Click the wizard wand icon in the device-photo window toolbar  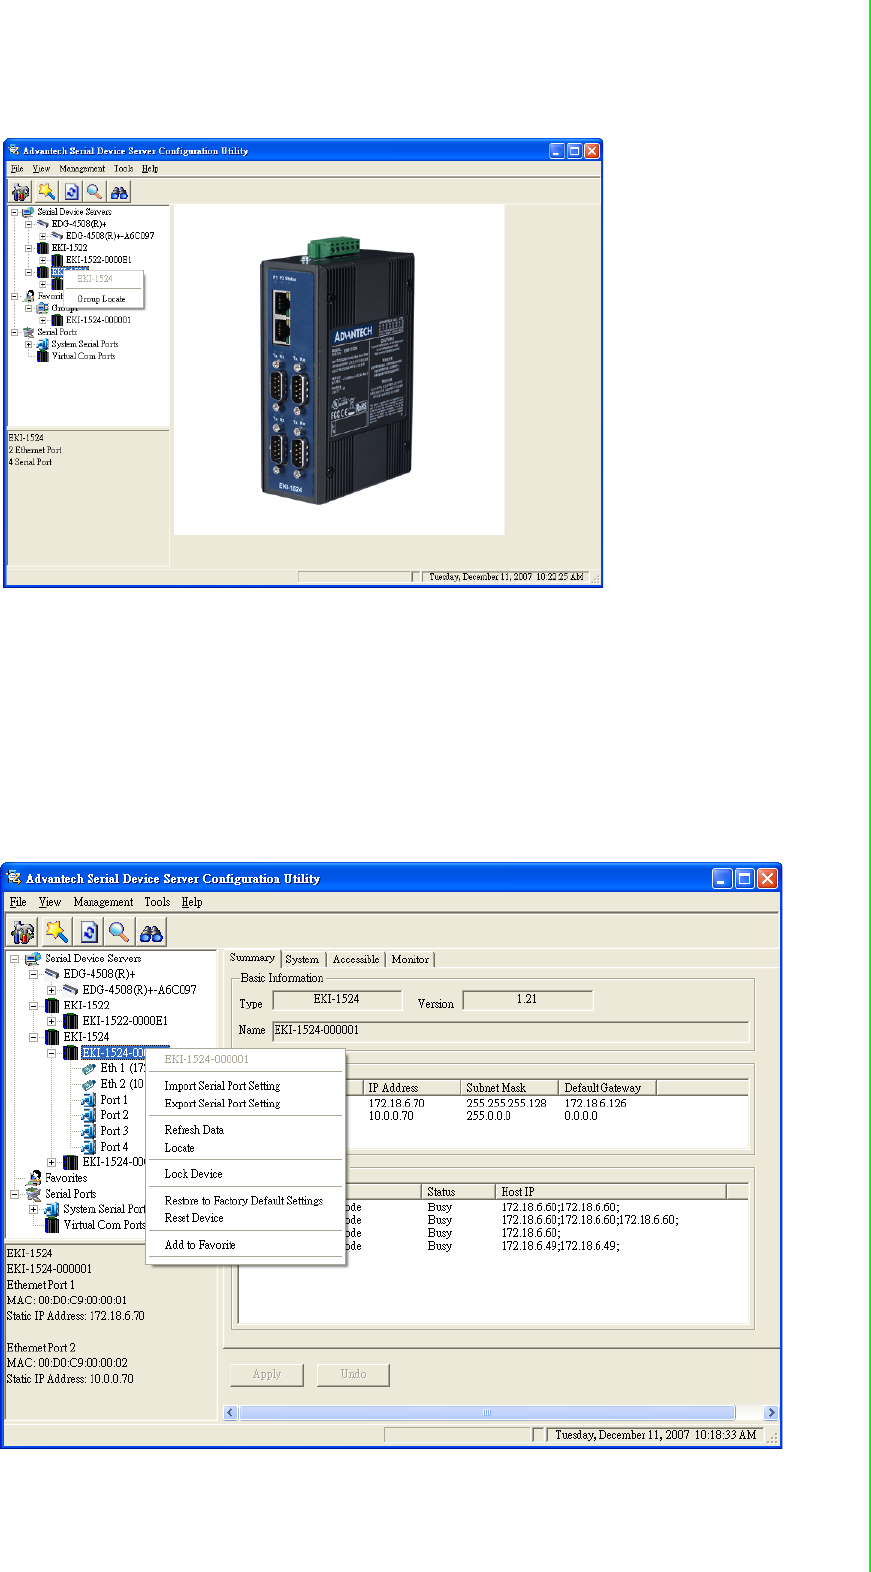pos(46,192)
